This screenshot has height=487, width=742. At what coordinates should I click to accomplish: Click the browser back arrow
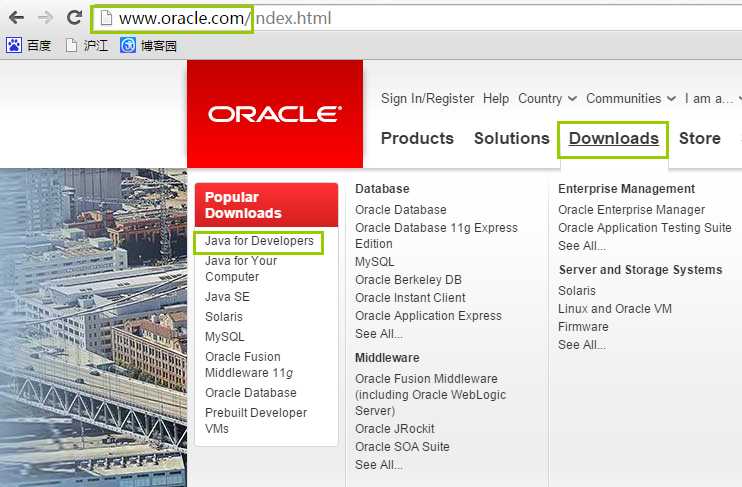(16, 18)
